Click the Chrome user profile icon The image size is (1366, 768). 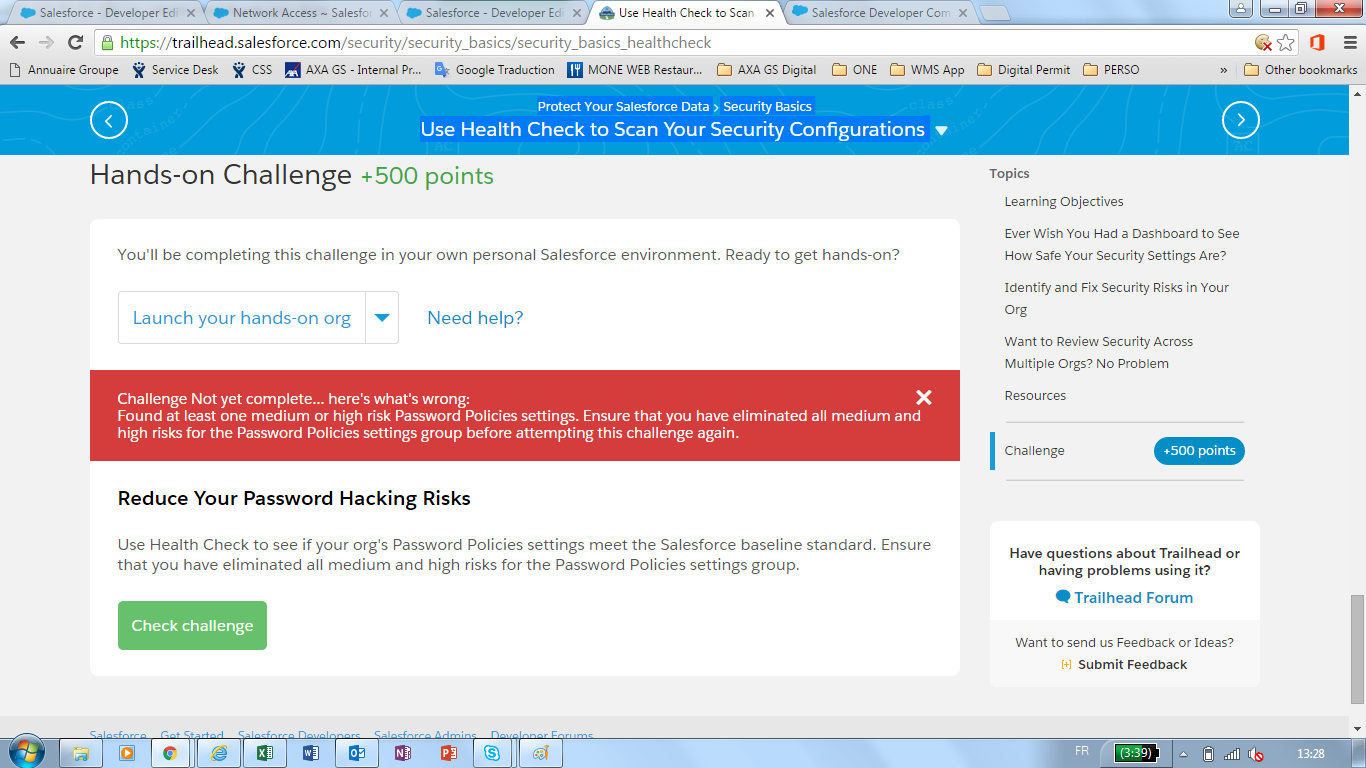(x=1239, y=9)
